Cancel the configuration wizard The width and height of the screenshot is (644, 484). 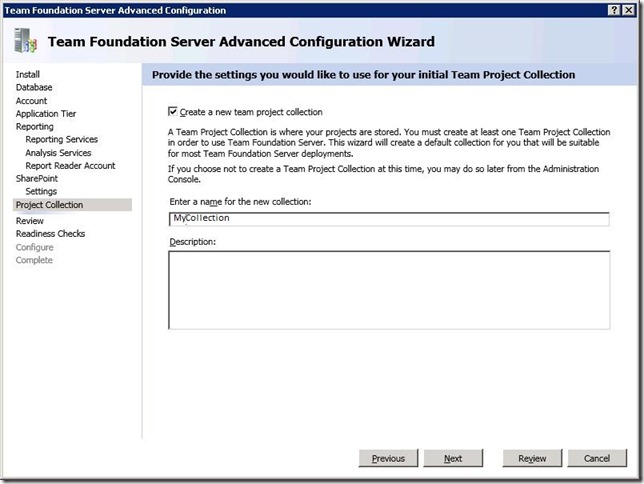(x=597, y=458)
